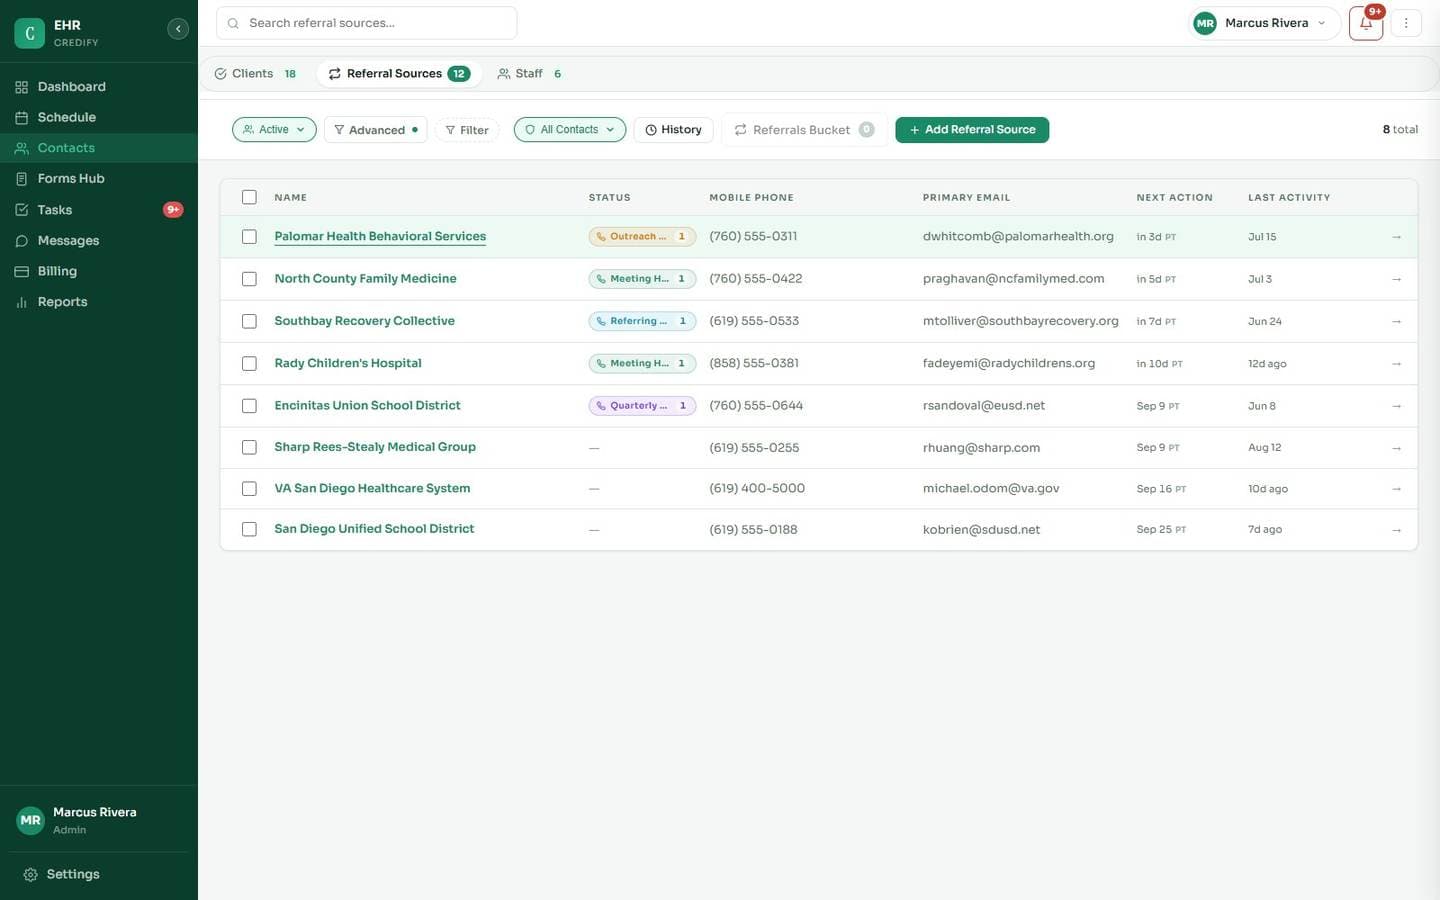
Task: Click the Filter button
Action: pyautogui.click(x=467, y=130)
